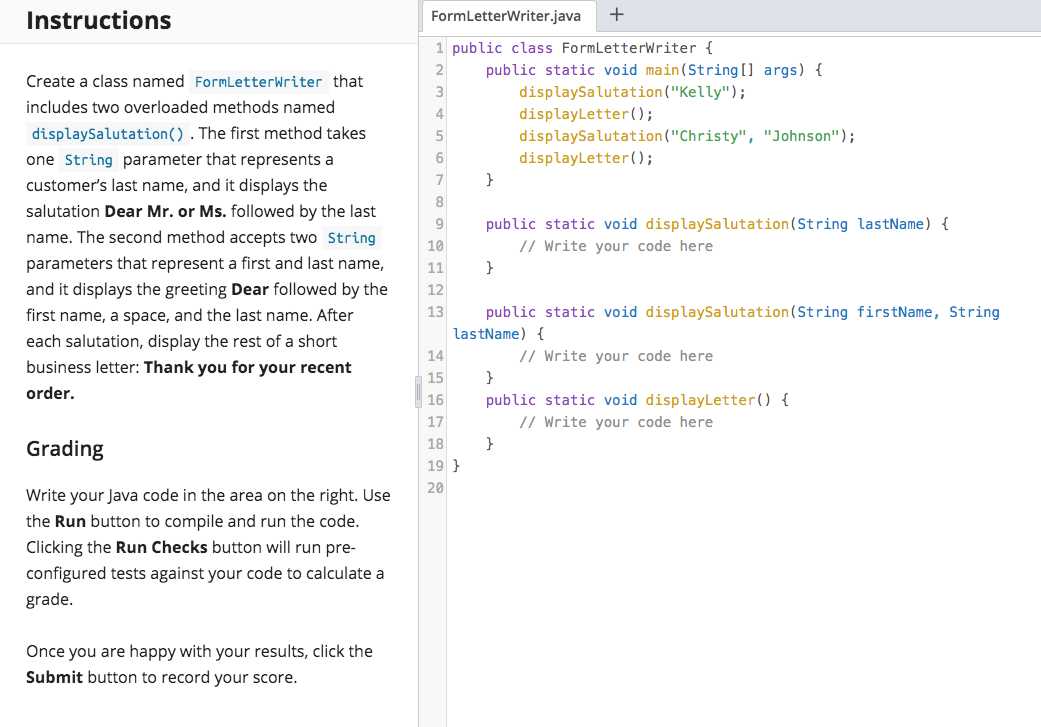Click the Instructions heading

tap(97, 20)
